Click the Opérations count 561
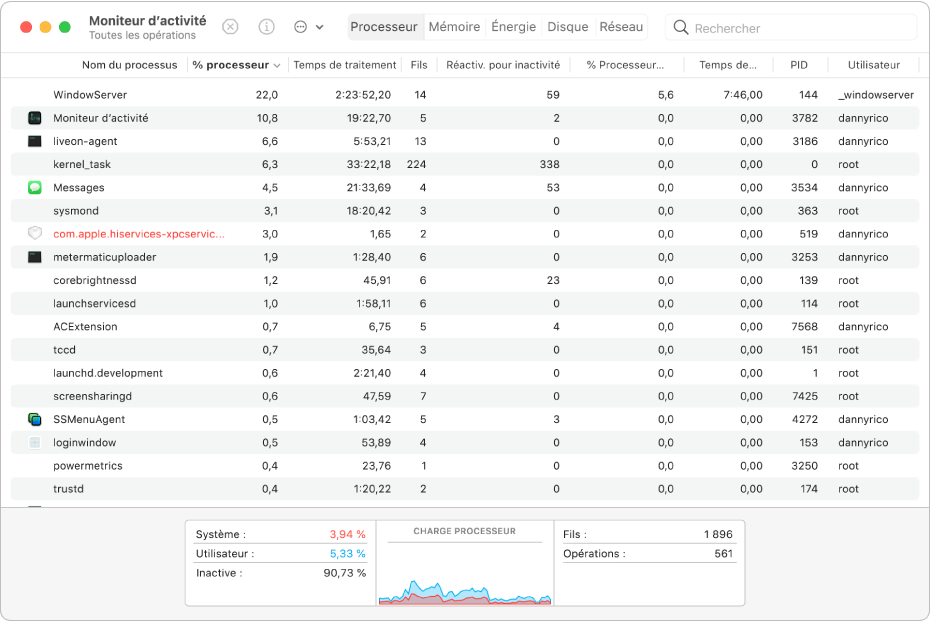The width and height of the screenshot is (931, 622). [x=723, y=554]
